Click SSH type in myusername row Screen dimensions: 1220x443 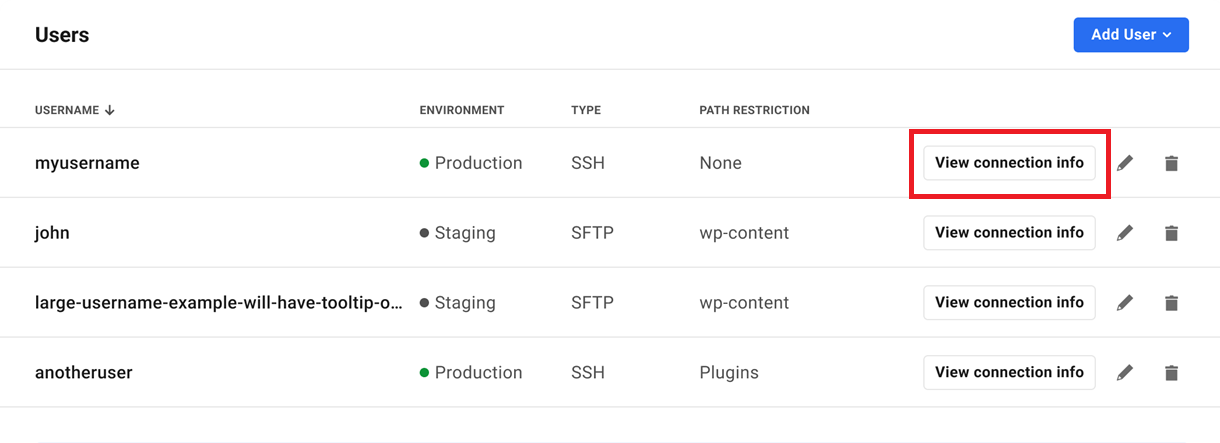[588, 163]
